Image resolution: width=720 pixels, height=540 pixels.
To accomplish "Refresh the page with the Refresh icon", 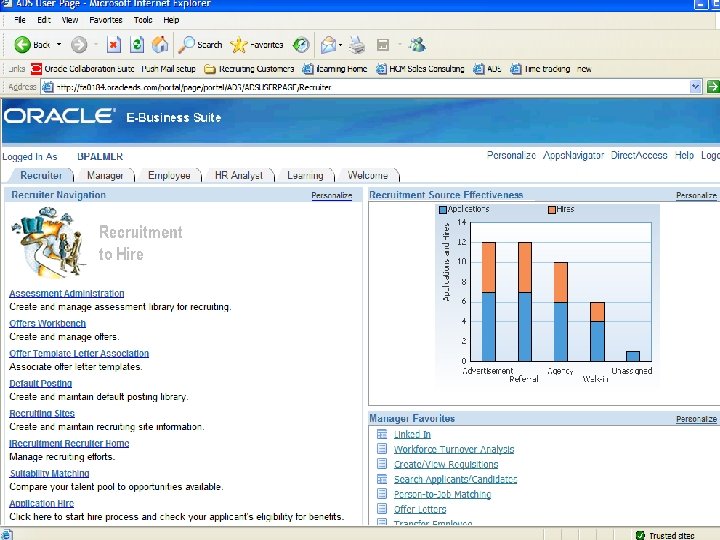I will 137,45.
